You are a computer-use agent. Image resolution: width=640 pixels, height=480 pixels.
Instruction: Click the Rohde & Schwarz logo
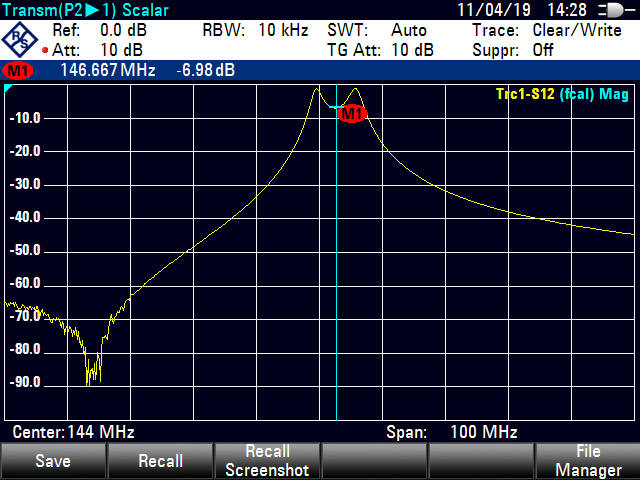click(x=21, y=39)
